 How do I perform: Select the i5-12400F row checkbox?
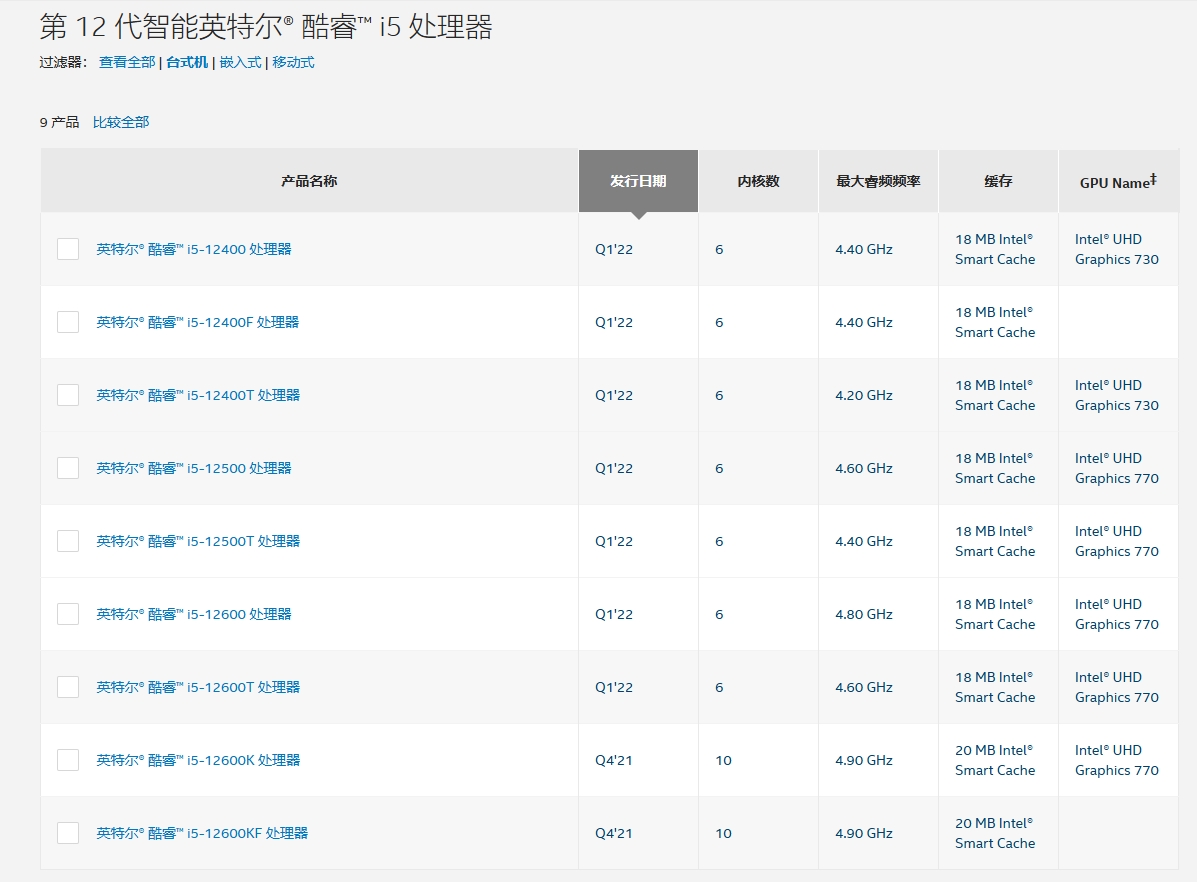67,321
